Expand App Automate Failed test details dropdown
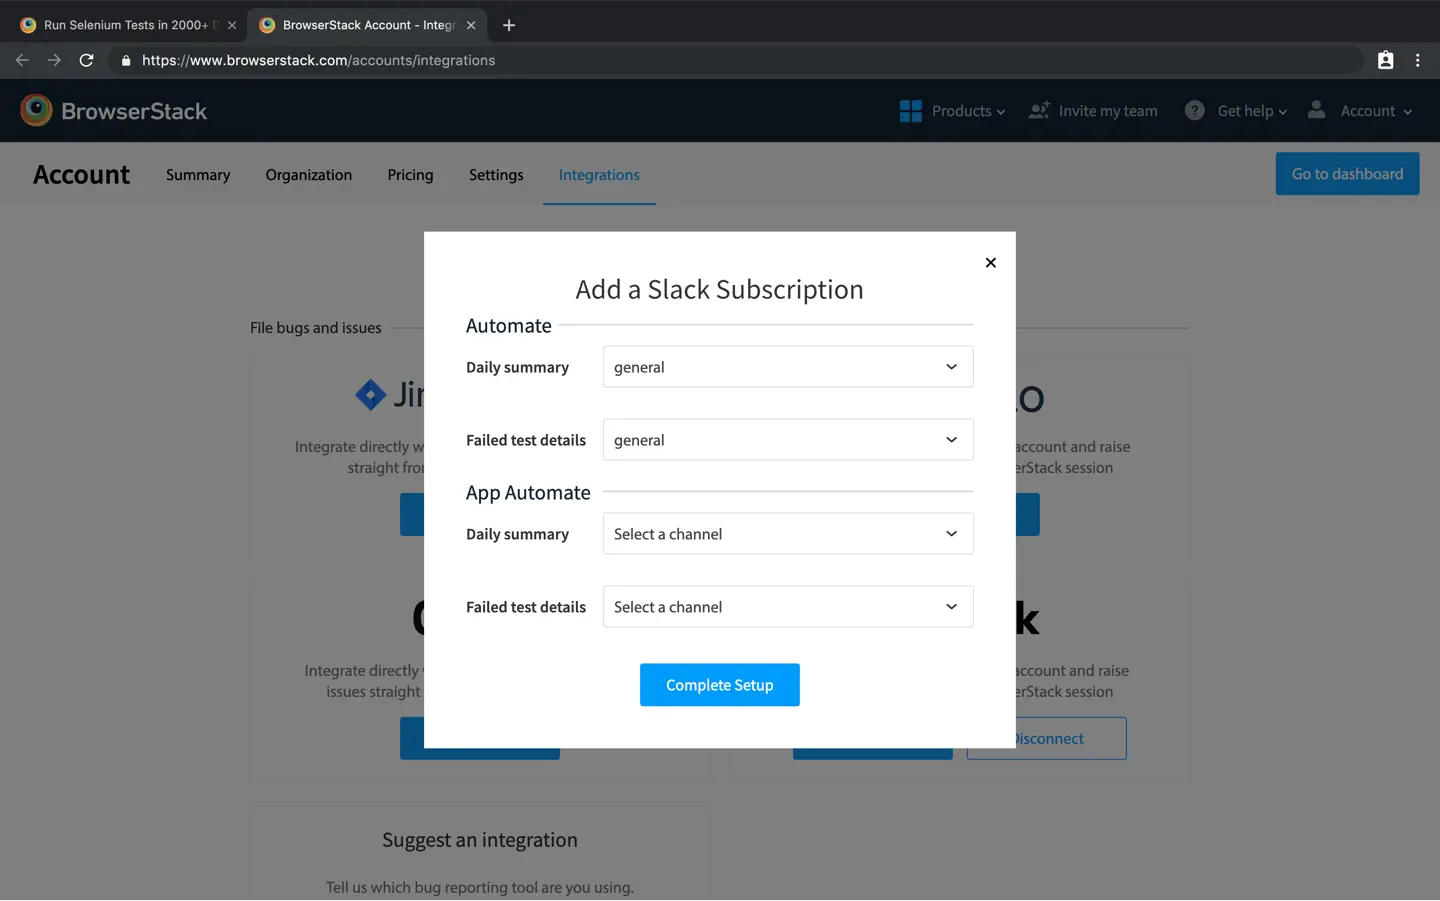 pos(787,607)
